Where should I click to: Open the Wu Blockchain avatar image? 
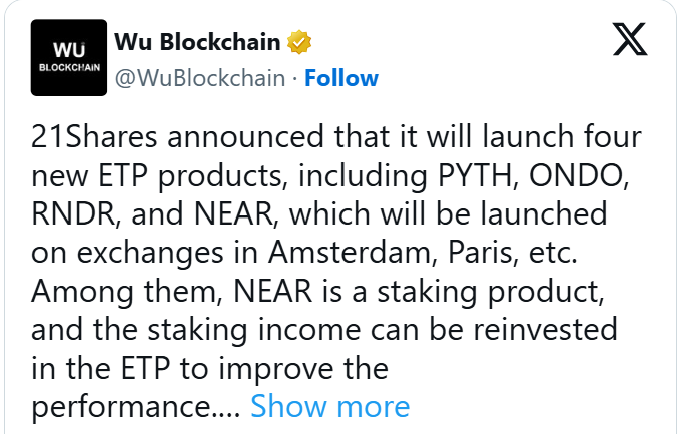pyautogui.click(x=69, y=57)
